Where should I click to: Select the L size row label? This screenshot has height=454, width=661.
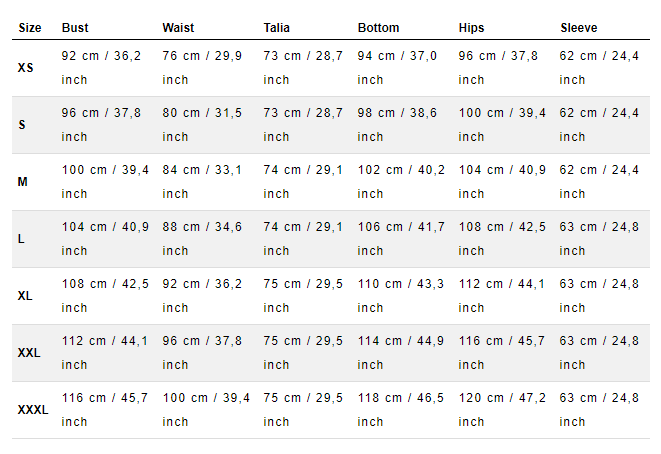point(21,239)
